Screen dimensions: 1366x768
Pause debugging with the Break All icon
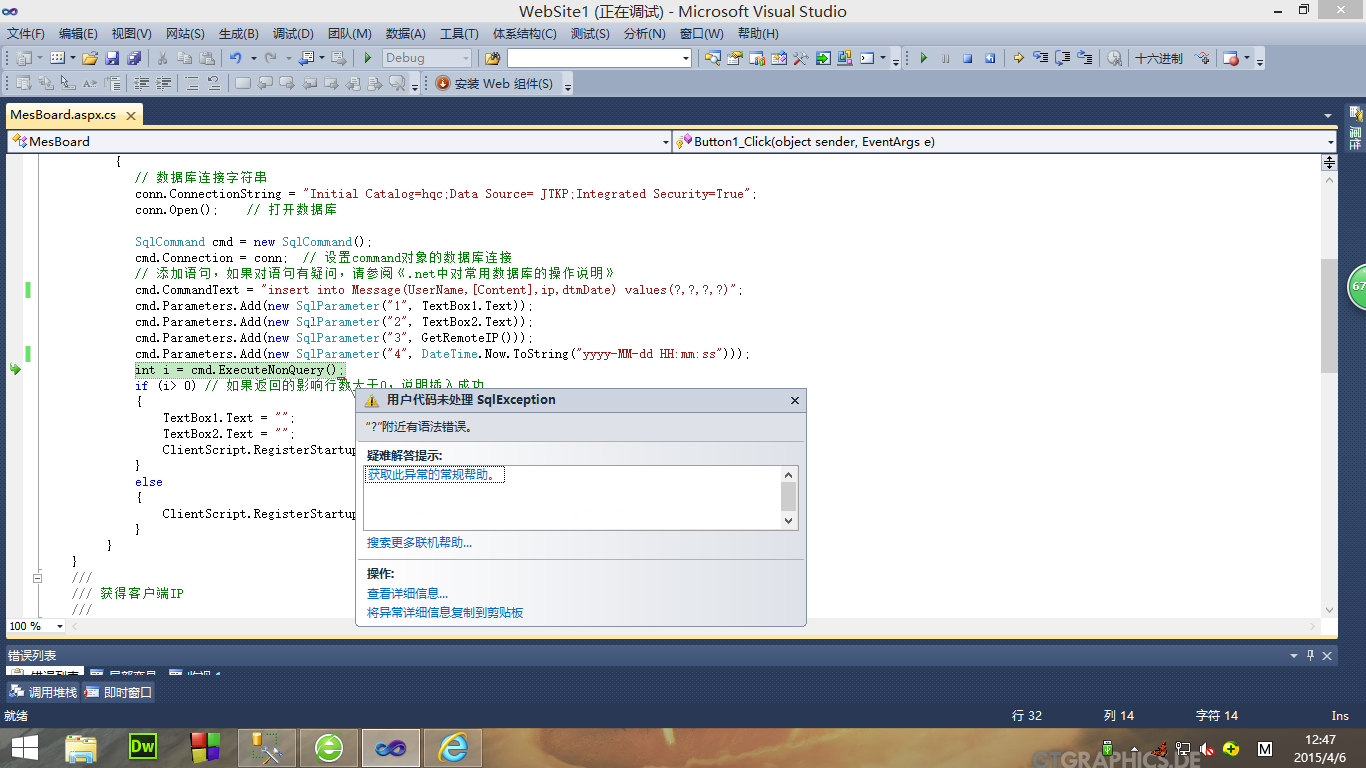pos(945,58)
